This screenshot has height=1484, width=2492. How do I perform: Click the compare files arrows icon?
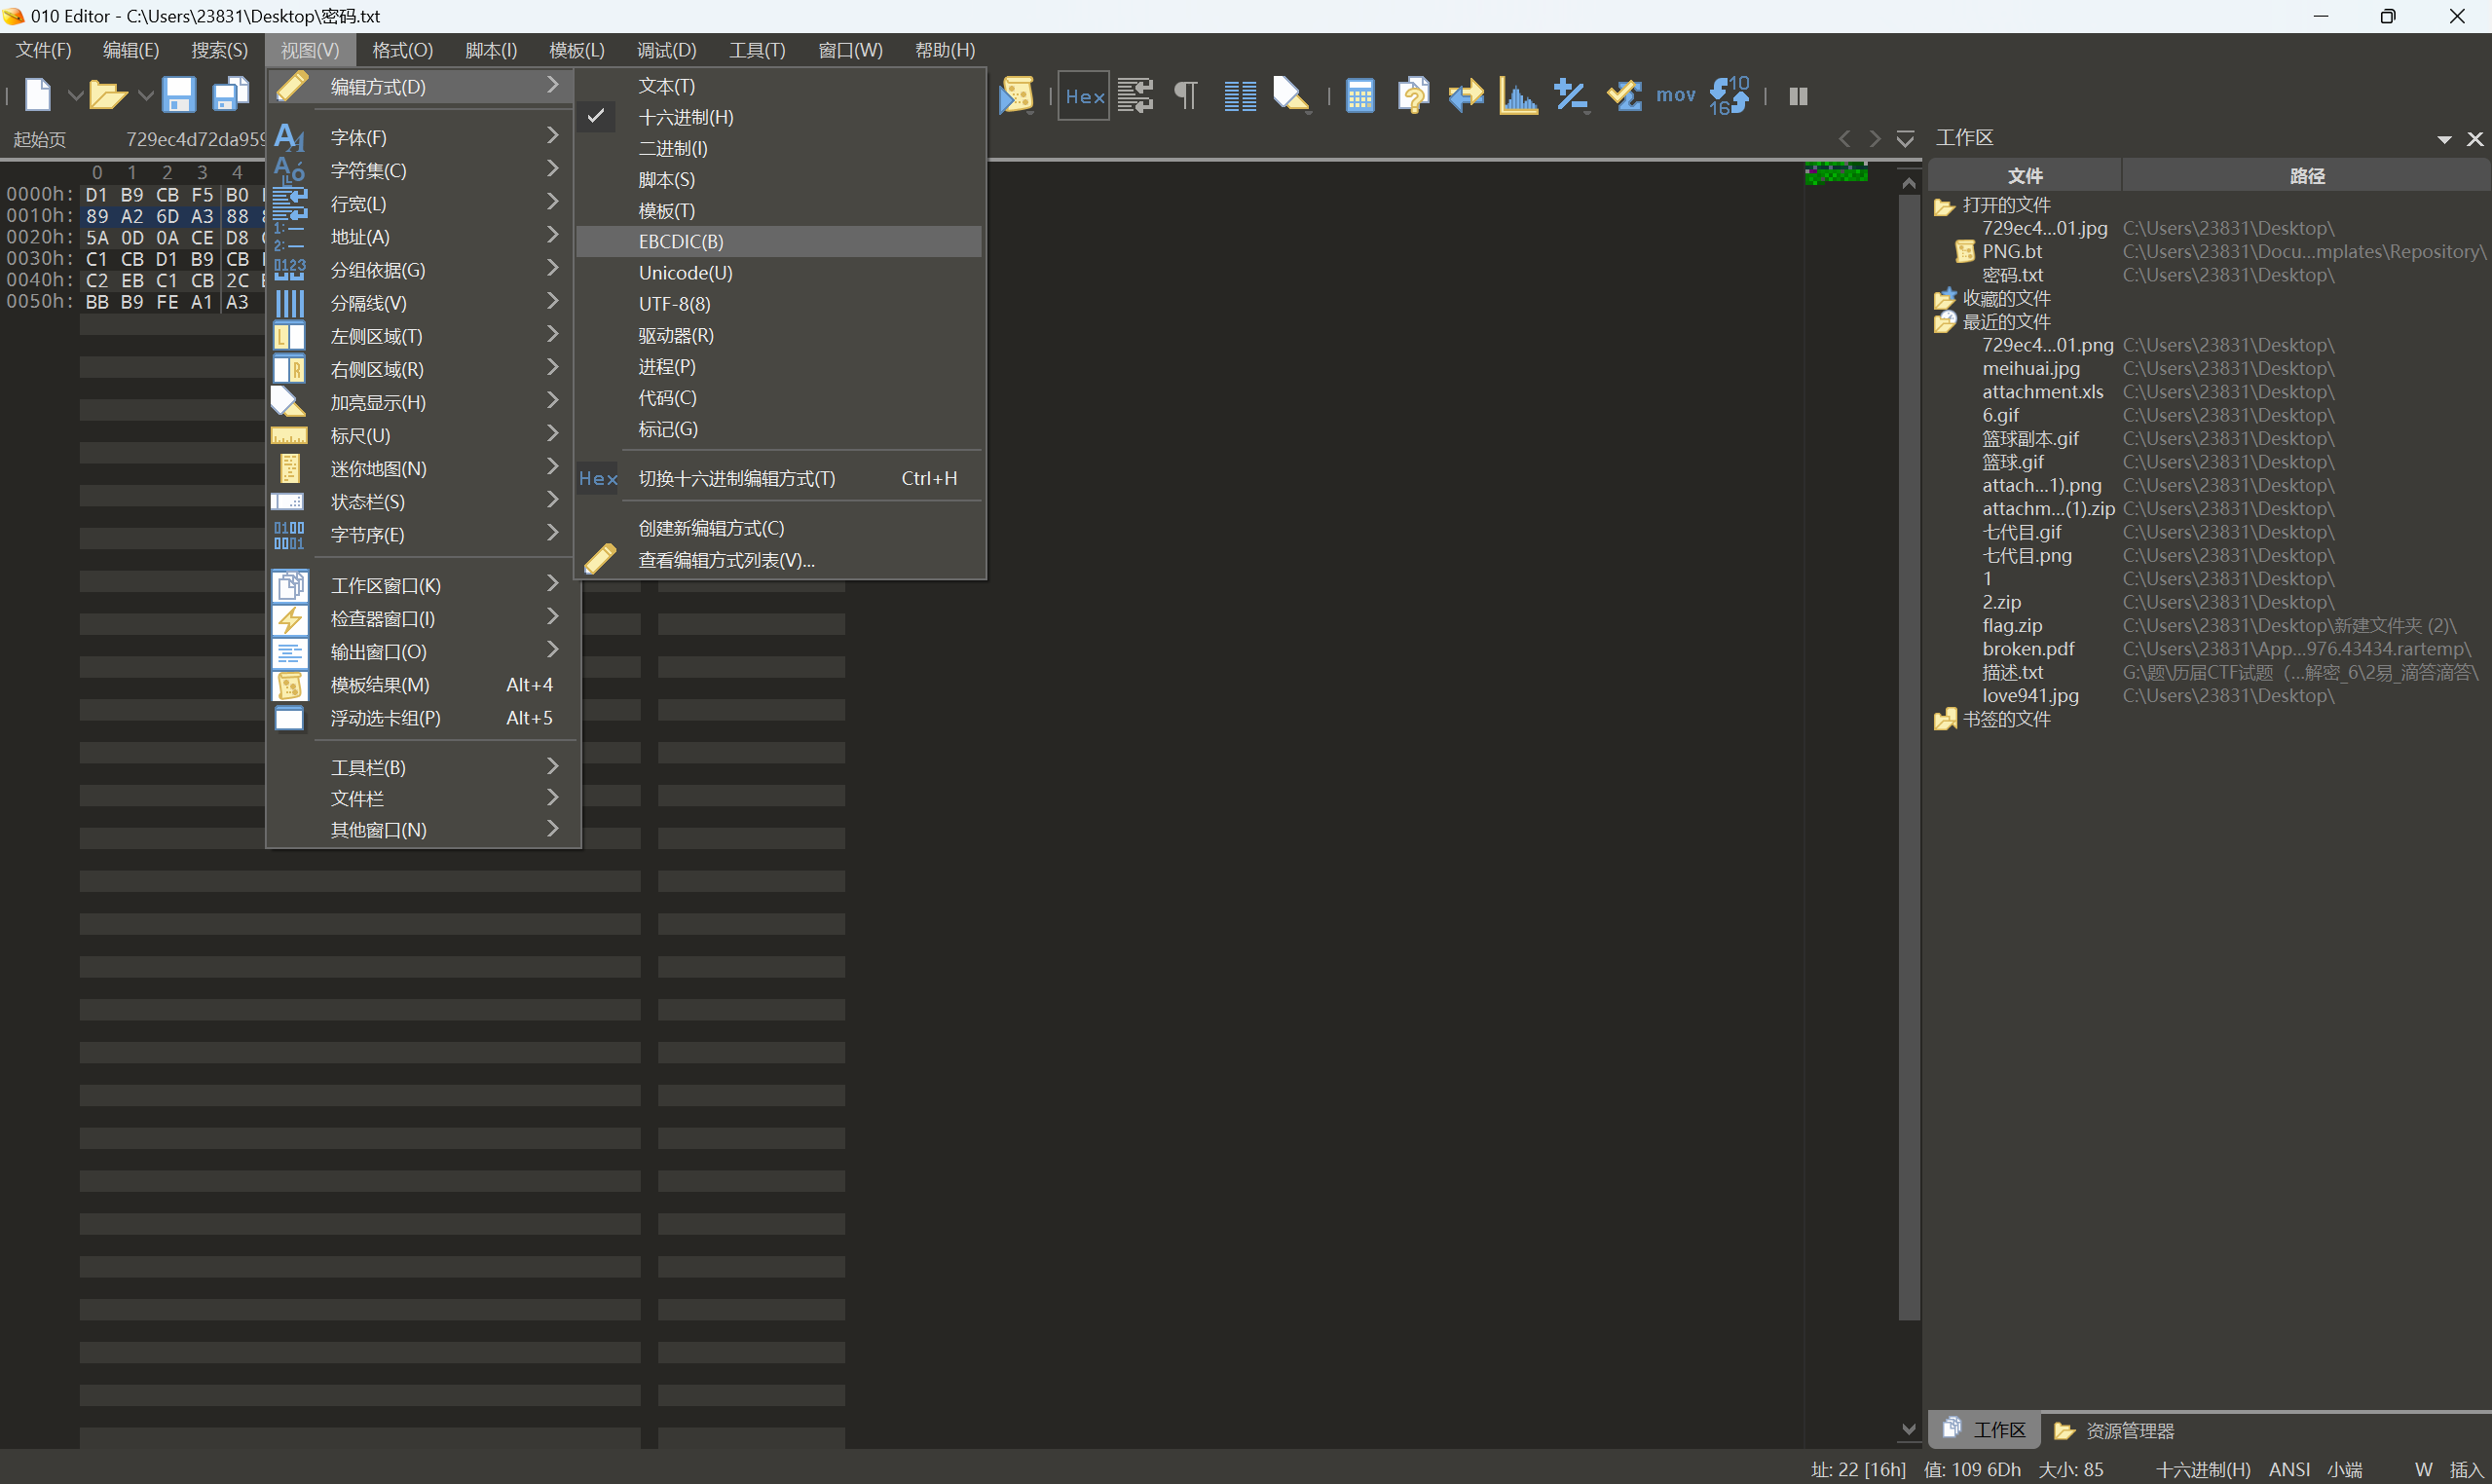coord(1466,96)
